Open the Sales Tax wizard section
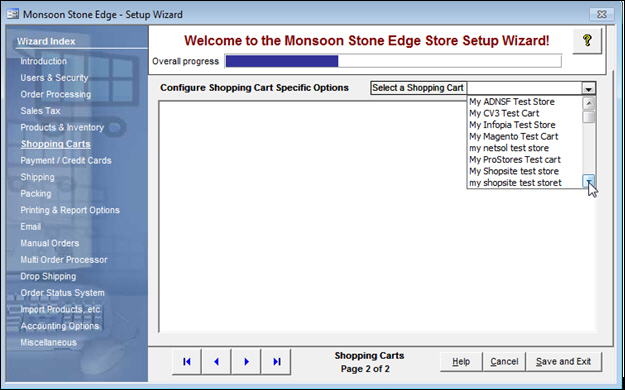This screenshot has height=390, width=625. (40, 111)
